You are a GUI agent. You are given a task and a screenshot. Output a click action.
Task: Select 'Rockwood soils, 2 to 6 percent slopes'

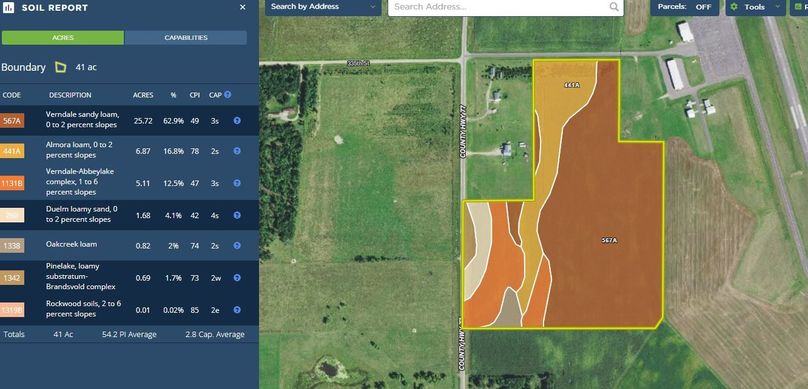[83, 309]
